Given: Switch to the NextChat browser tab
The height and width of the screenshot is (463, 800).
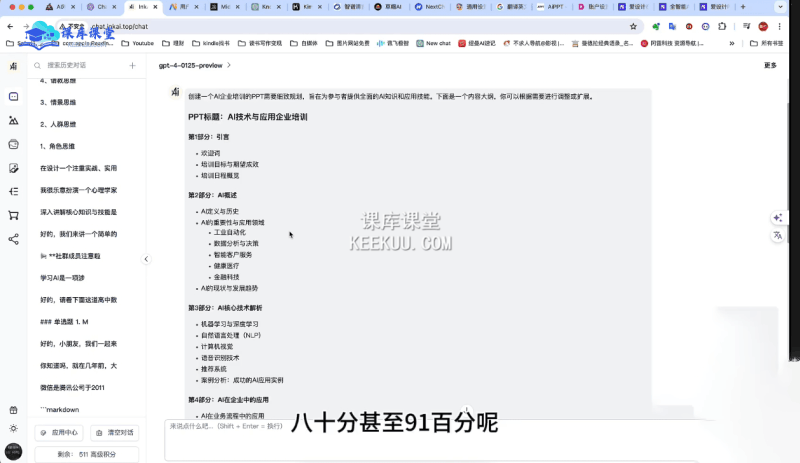Looking at the screenshot, I should (430, 7).
